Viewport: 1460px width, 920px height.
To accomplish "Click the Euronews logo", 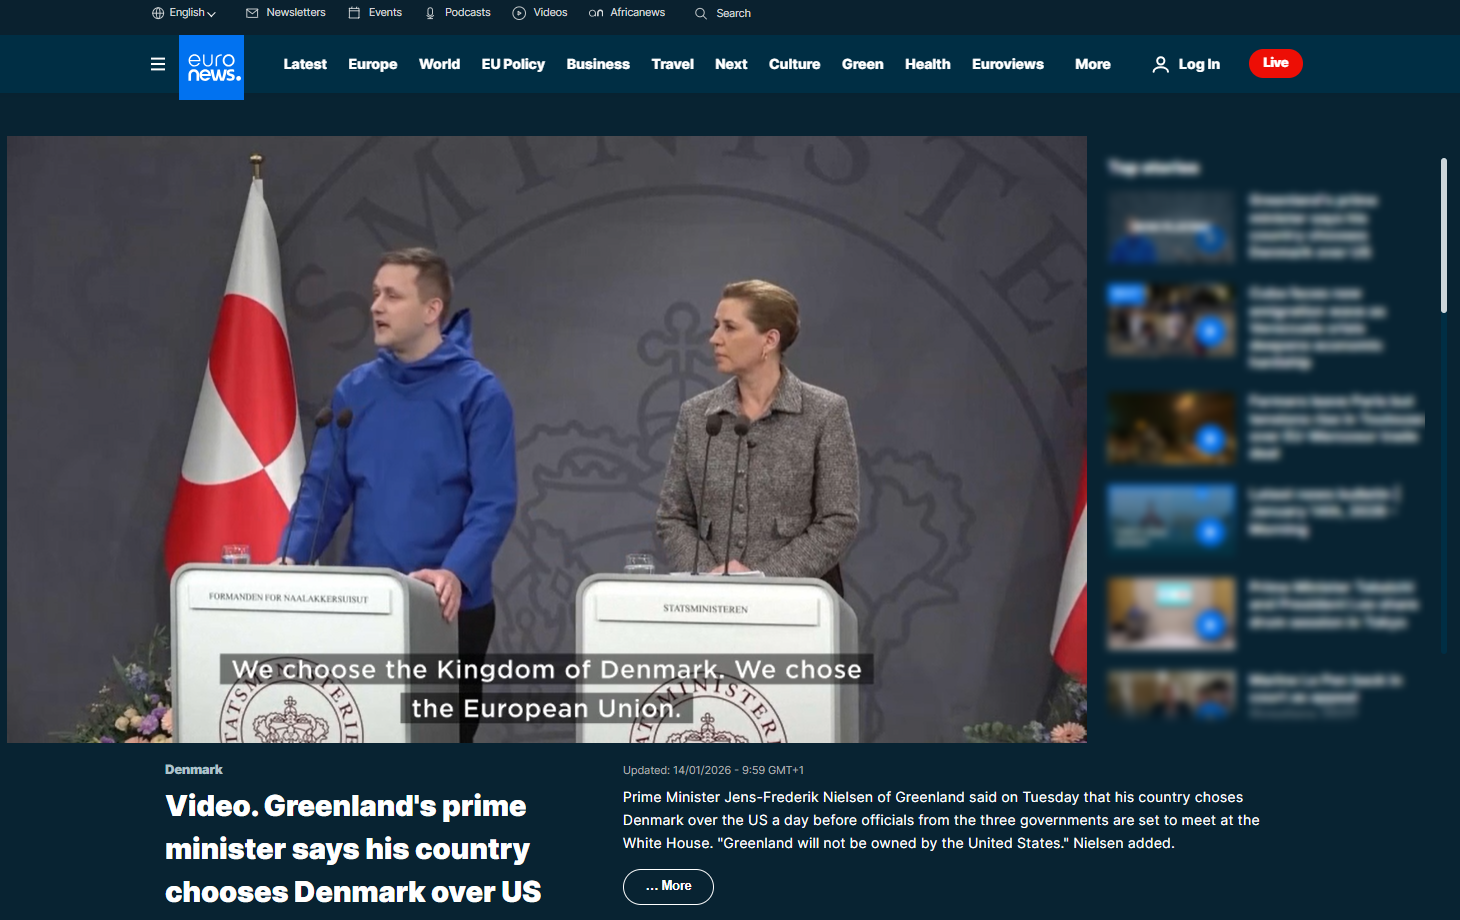I will (211, 67).
